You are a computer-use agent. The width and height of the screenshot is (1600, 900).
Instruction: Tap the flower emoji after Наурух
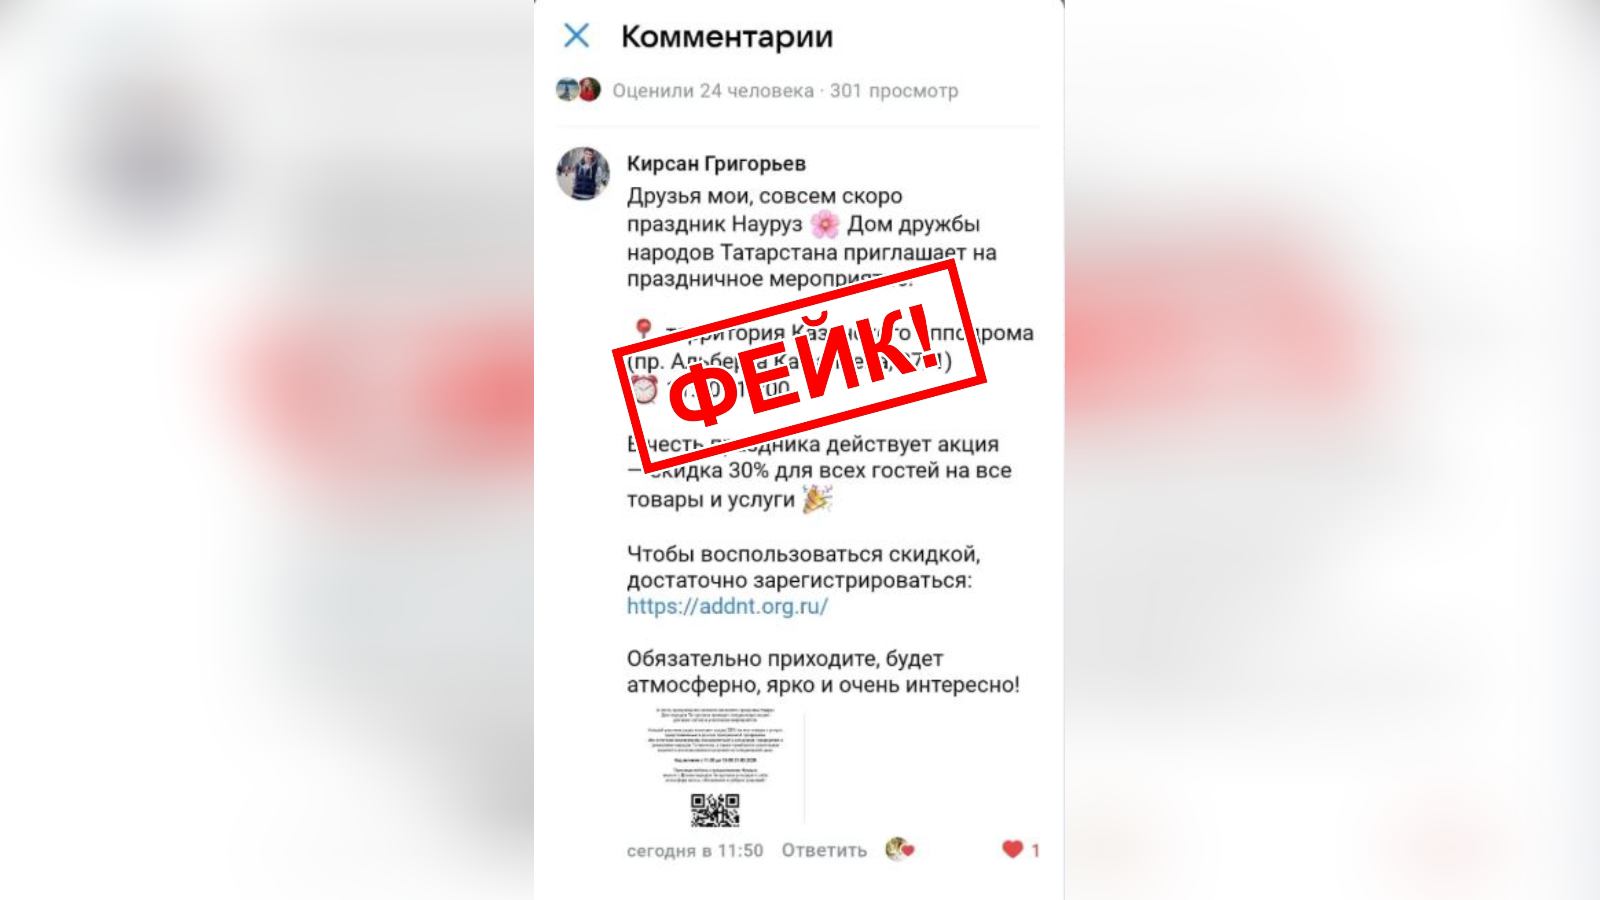[x=825, y=224]
